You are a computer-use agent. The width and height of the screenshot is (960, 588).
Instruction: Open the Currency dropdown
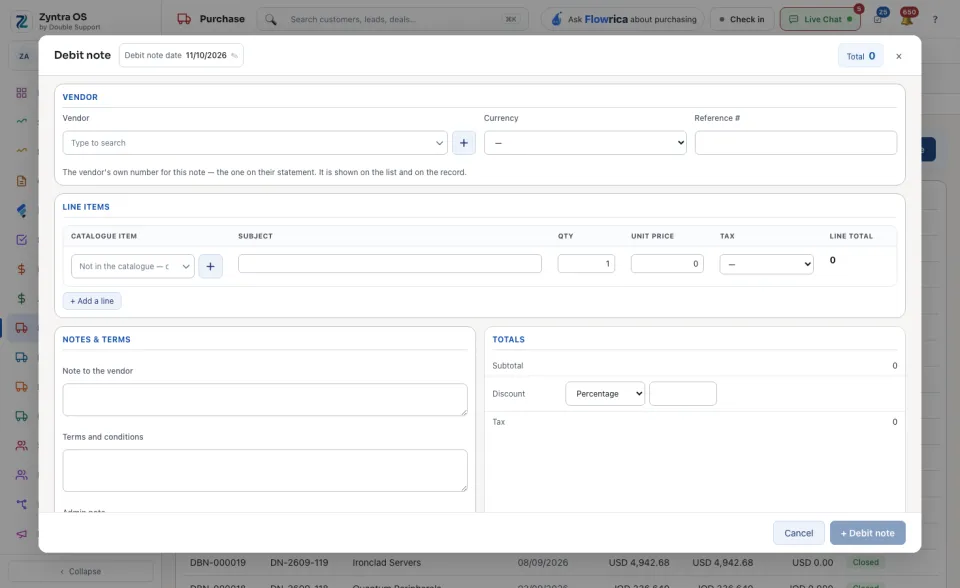click(585, 143)
